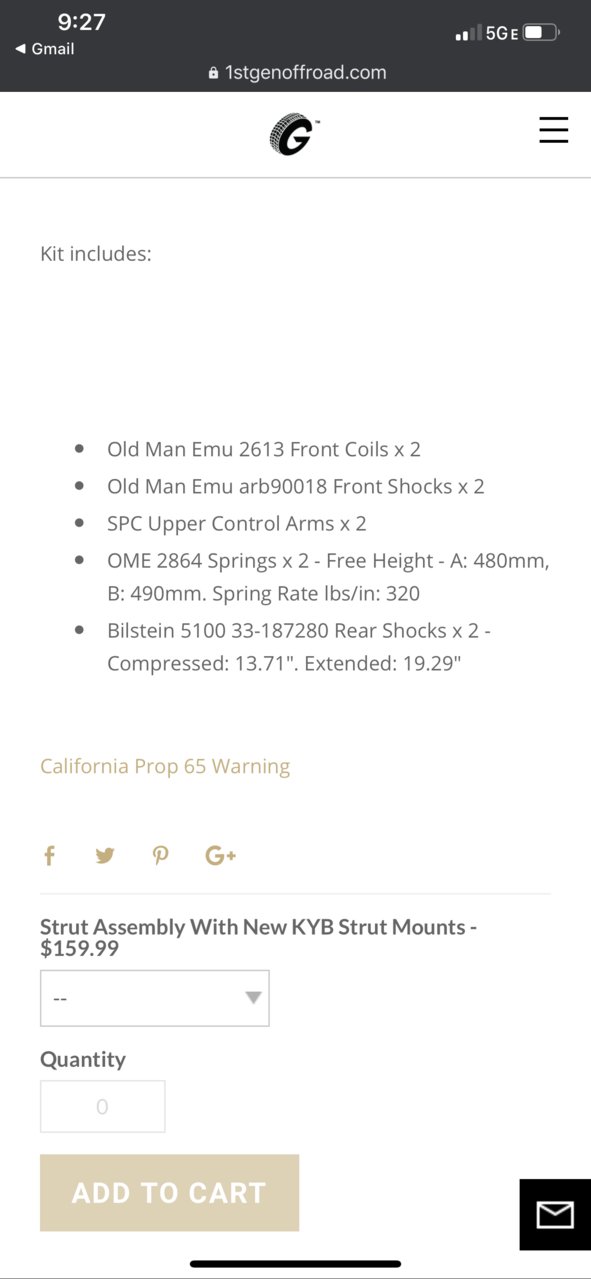591x1279 pixels.
Task: Share on Twitter bird icon
Action: [x=105, y=855]
